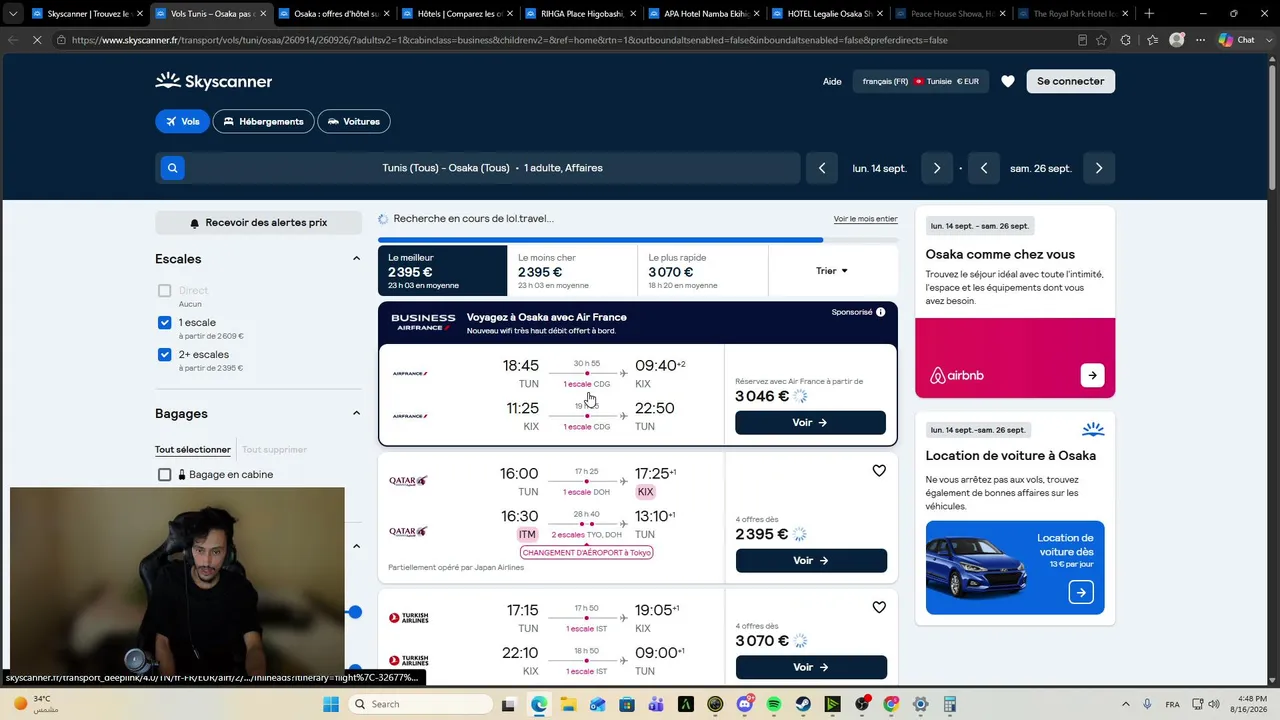The image size is (1280, 720).
Task: Go to next return date after 26 sept.
Action: point(1098,168)
